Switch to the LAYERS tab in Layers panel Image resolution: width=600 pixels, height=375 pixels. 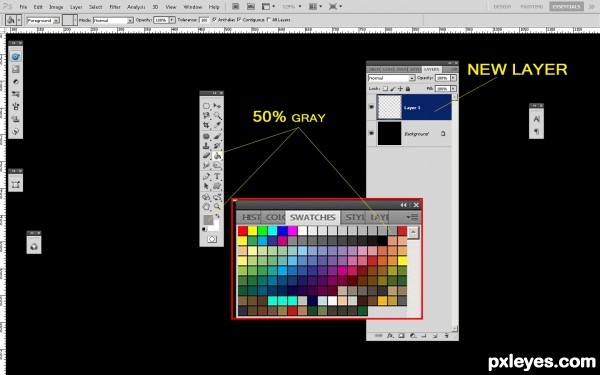coord(432,69)
